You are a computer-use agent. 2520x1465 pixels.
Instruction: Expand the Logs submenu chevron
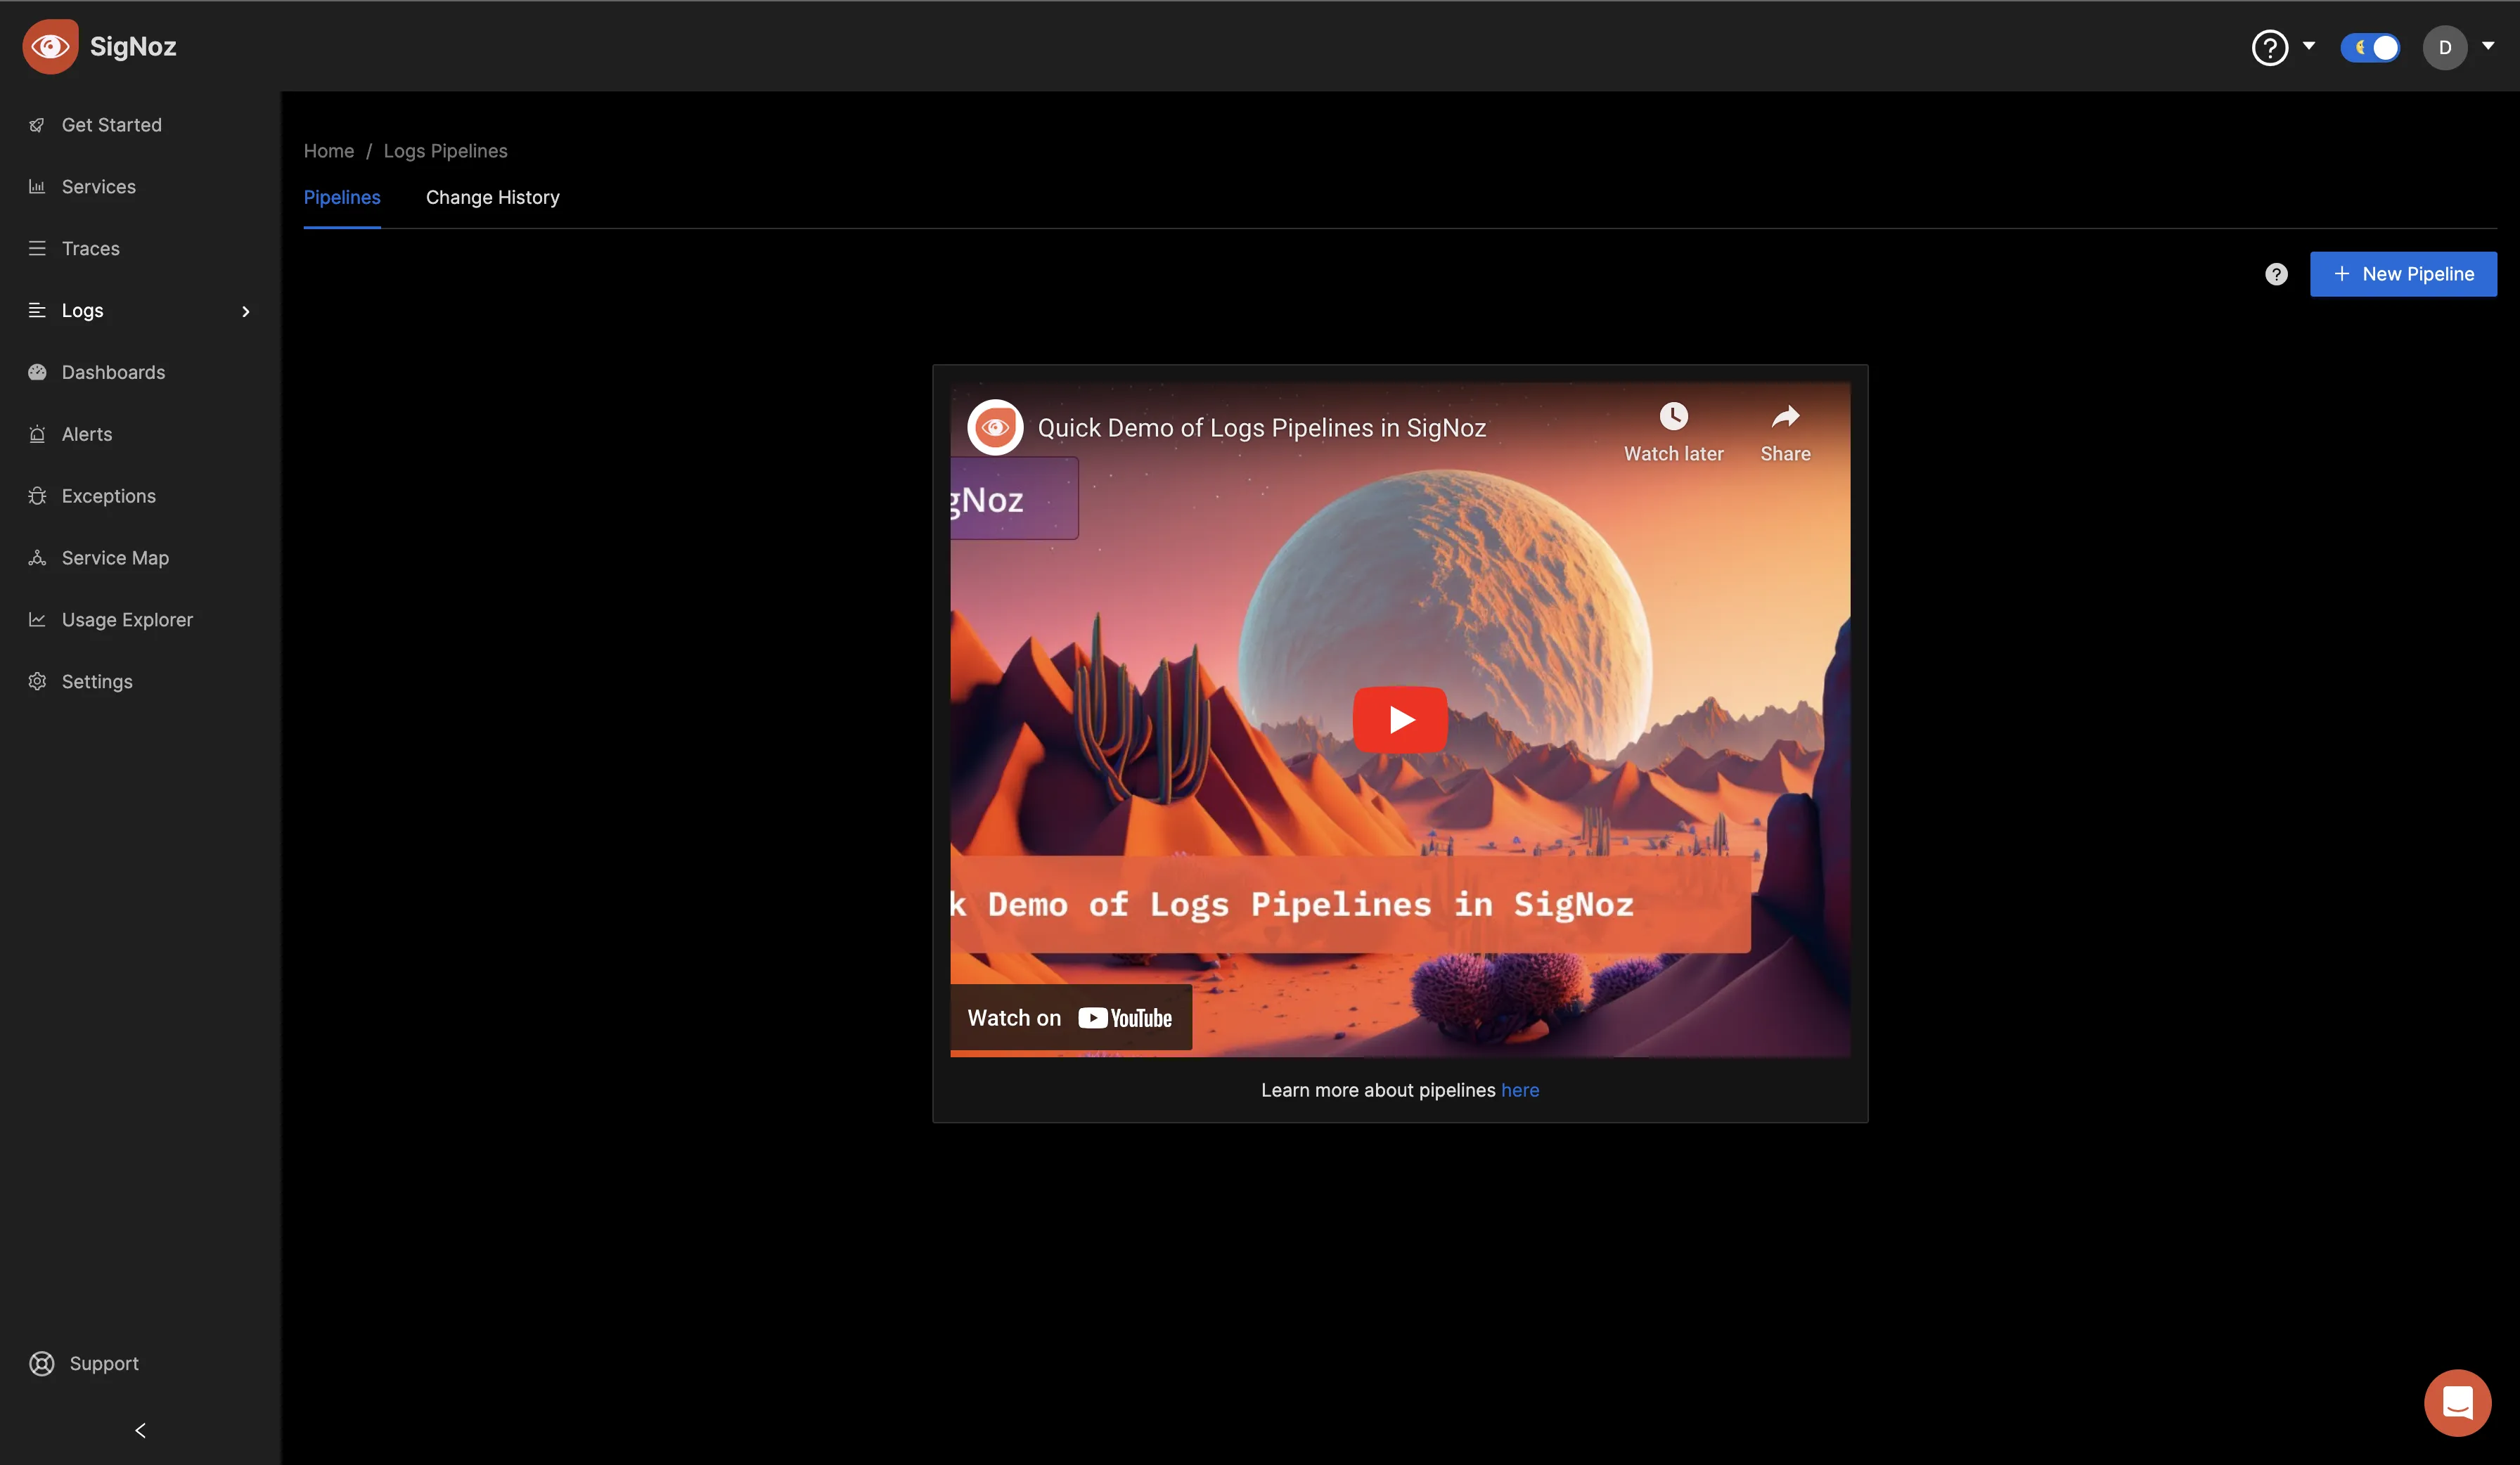[x=245, y=311]
